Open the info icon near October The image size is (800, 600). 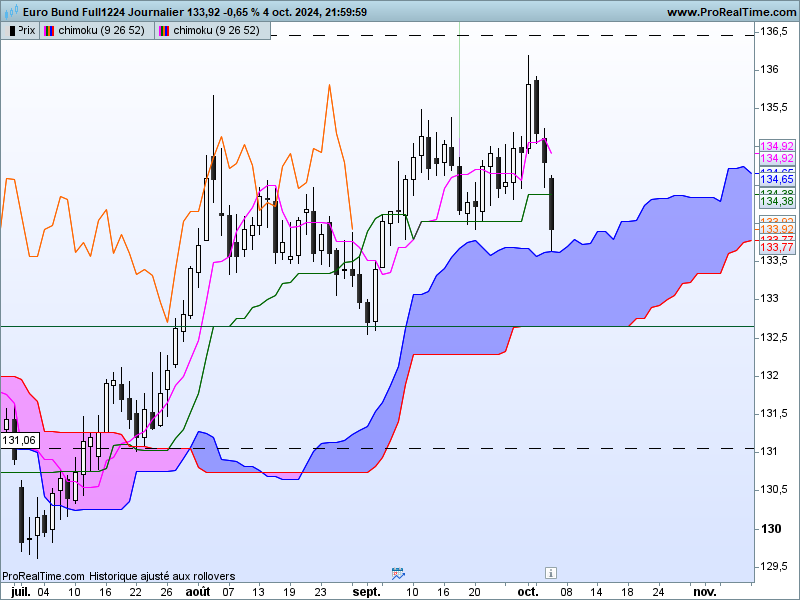pyautogui.click(x=551, y=573)
